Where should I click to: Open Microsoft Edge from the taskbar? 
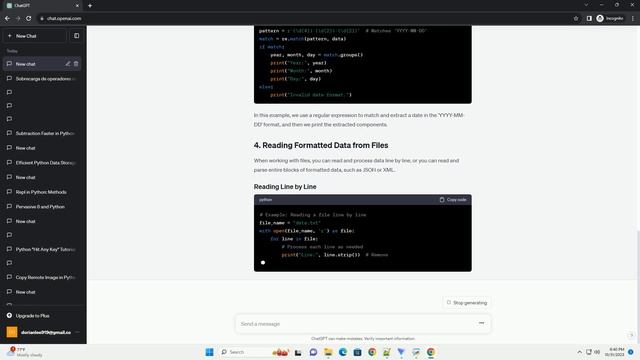click(x=342, y=352)
